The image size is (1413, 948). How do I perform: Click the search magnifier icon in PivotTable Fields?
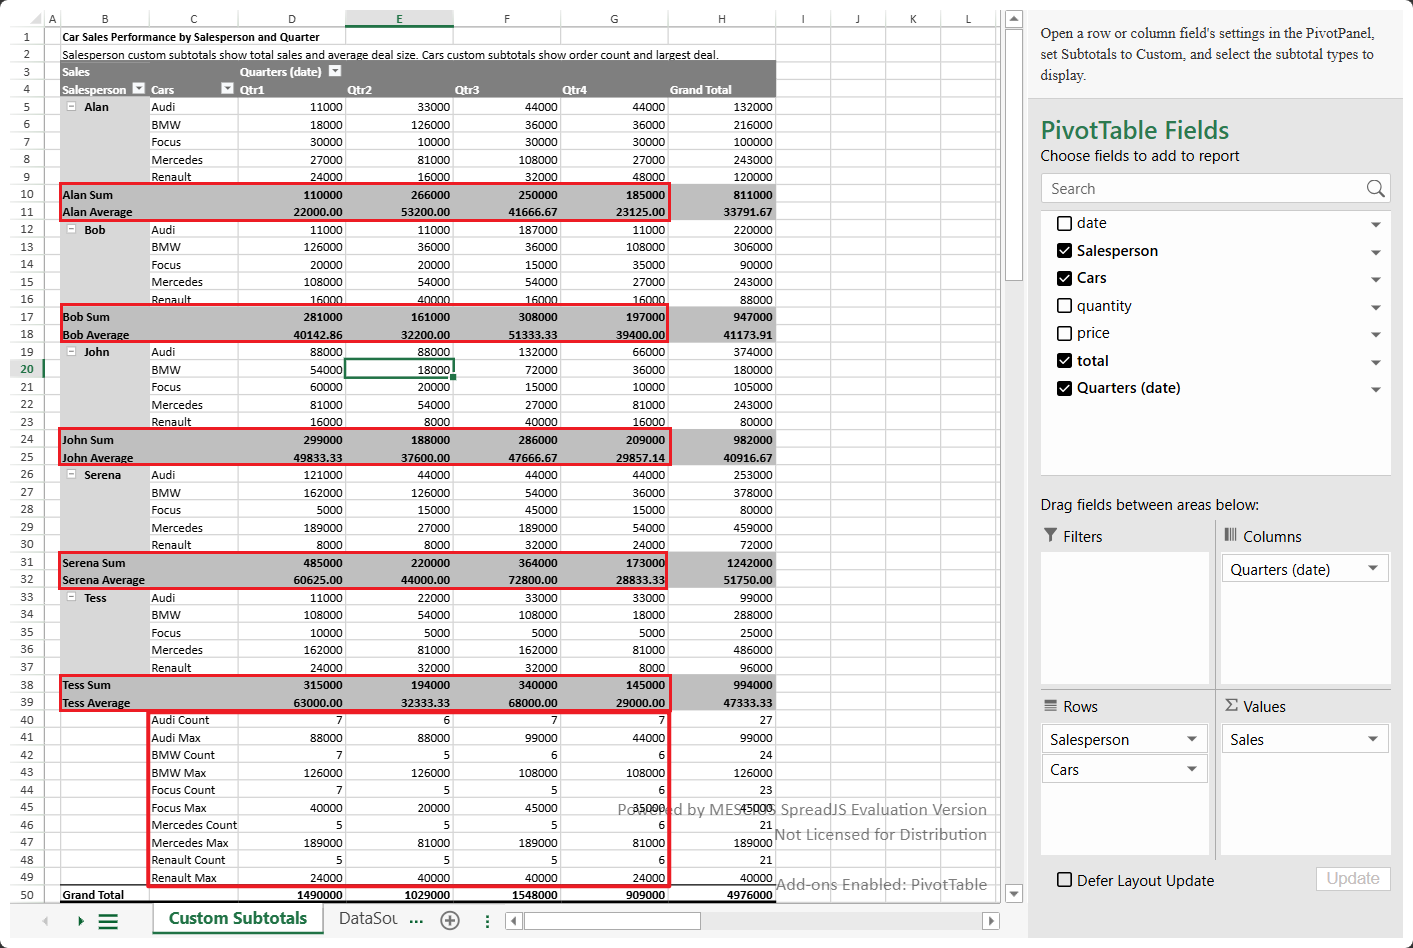pos(1375,188)
